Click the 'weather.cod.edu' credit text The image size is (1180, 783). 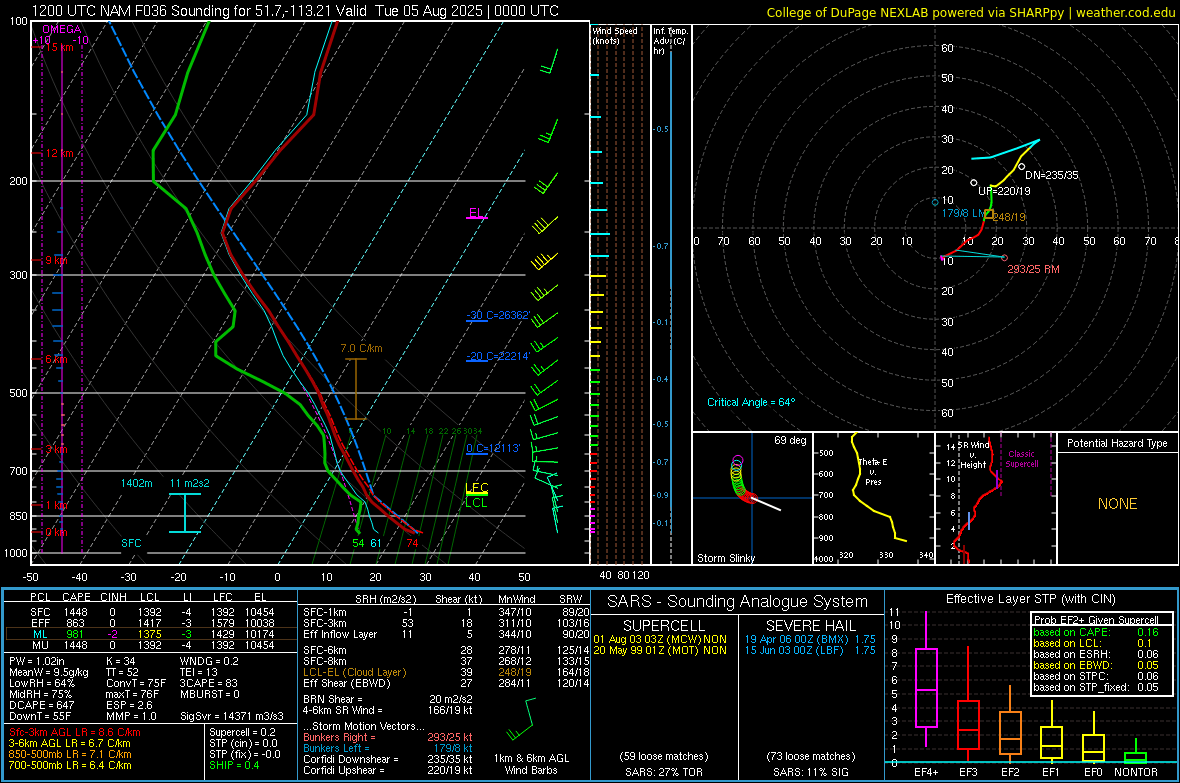coord(1125,12)
